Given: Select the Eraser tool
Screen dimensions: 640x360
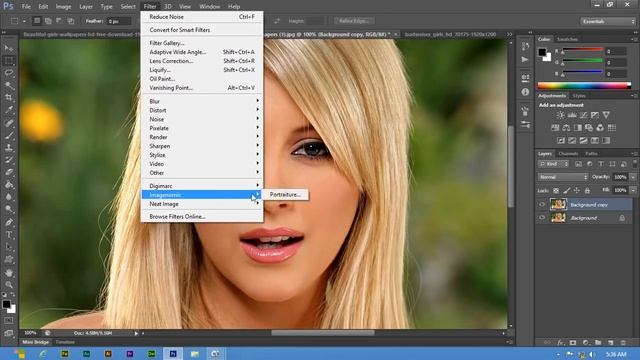Looking at the screenshot, I should [x=9, y=172].
